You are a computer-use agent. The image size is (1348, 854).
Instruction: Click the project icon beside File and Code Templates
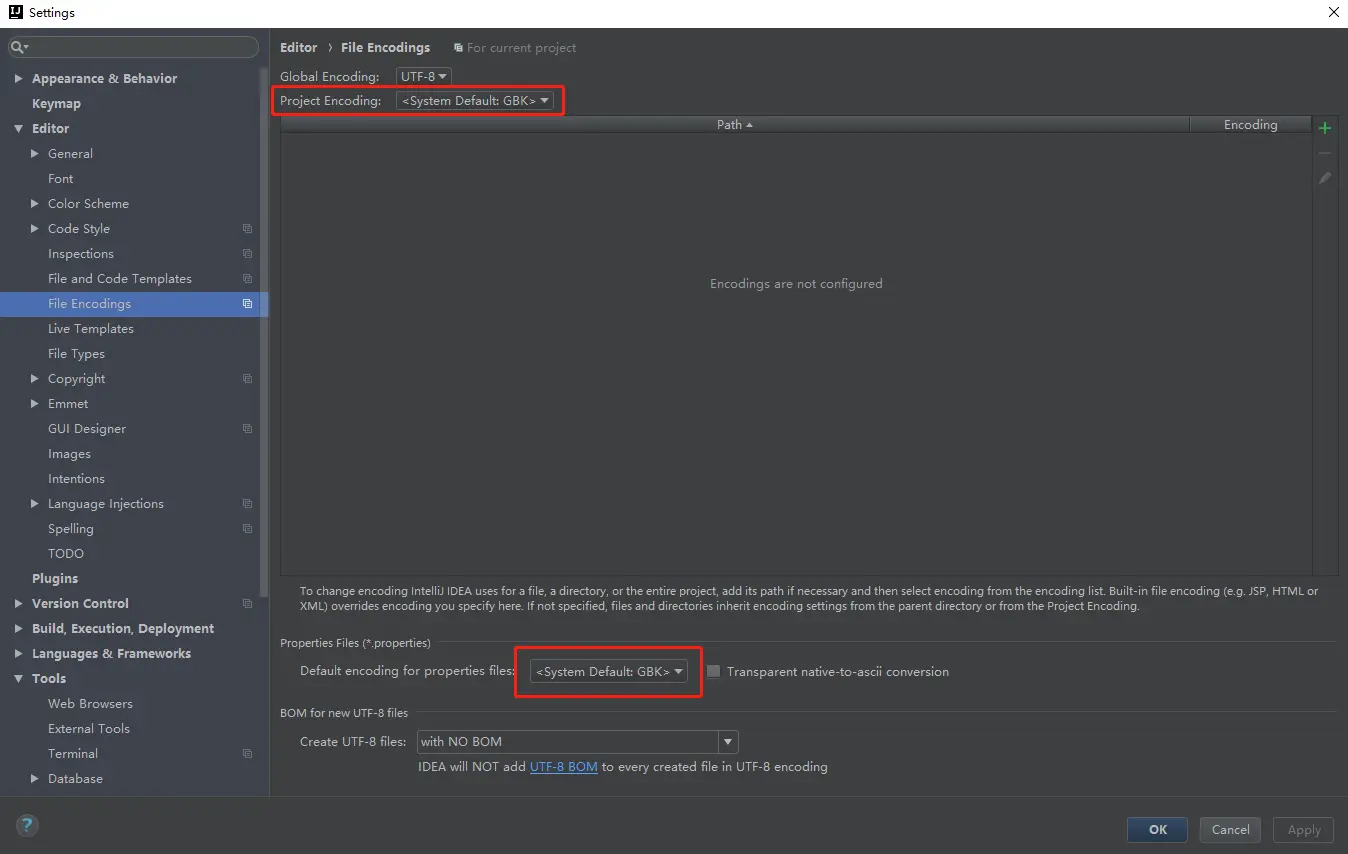point(247,279)
